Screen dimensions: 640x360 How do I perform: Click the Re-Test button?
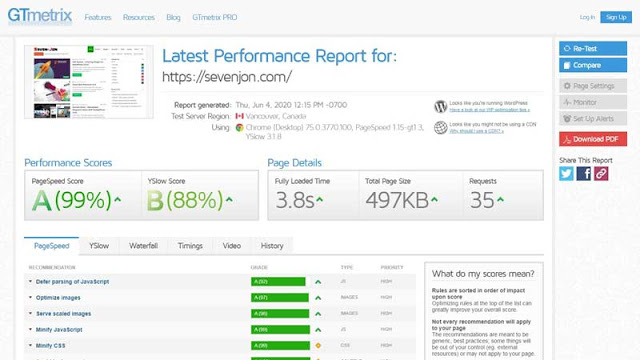(x=593, y=48)
